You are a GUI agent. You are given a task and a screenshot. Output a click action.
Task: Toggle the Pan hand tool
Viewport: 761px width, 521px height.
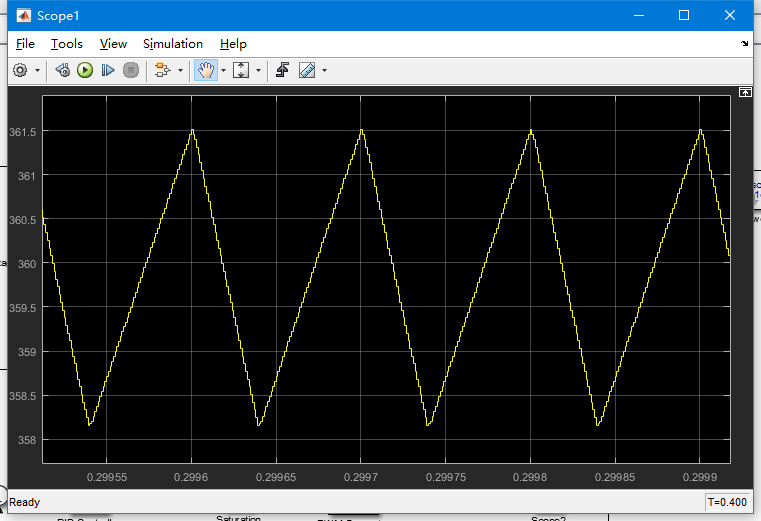(205, 71)
